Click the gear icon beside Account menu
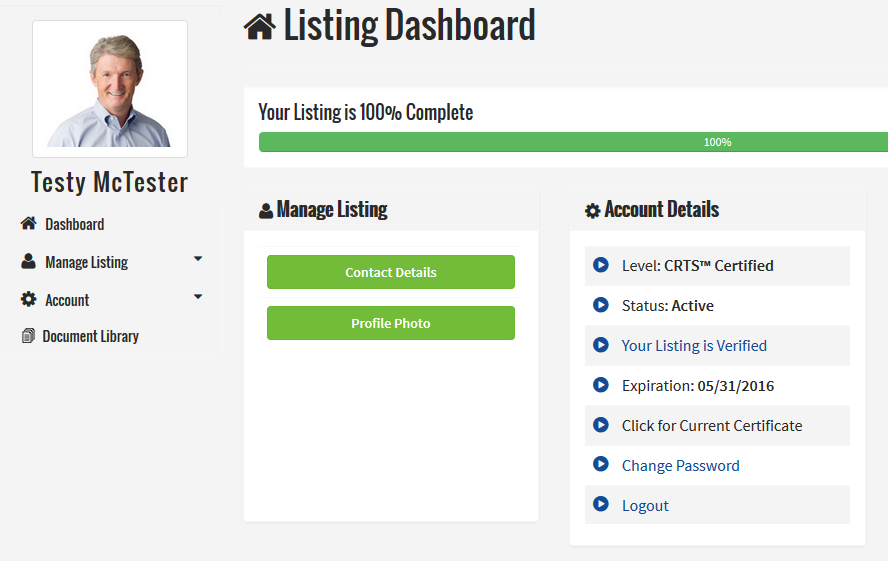Viewport: 888px width, 561px height. coord(28,299)
